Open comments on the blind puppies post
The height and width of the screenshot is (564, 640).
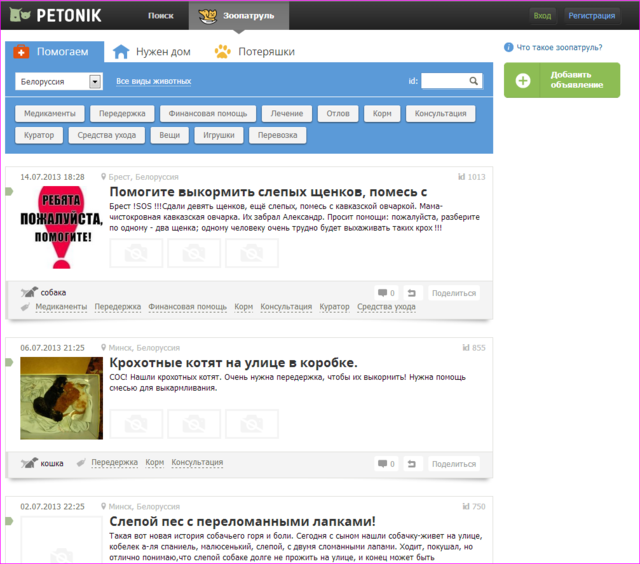click(x=385, y=293)
